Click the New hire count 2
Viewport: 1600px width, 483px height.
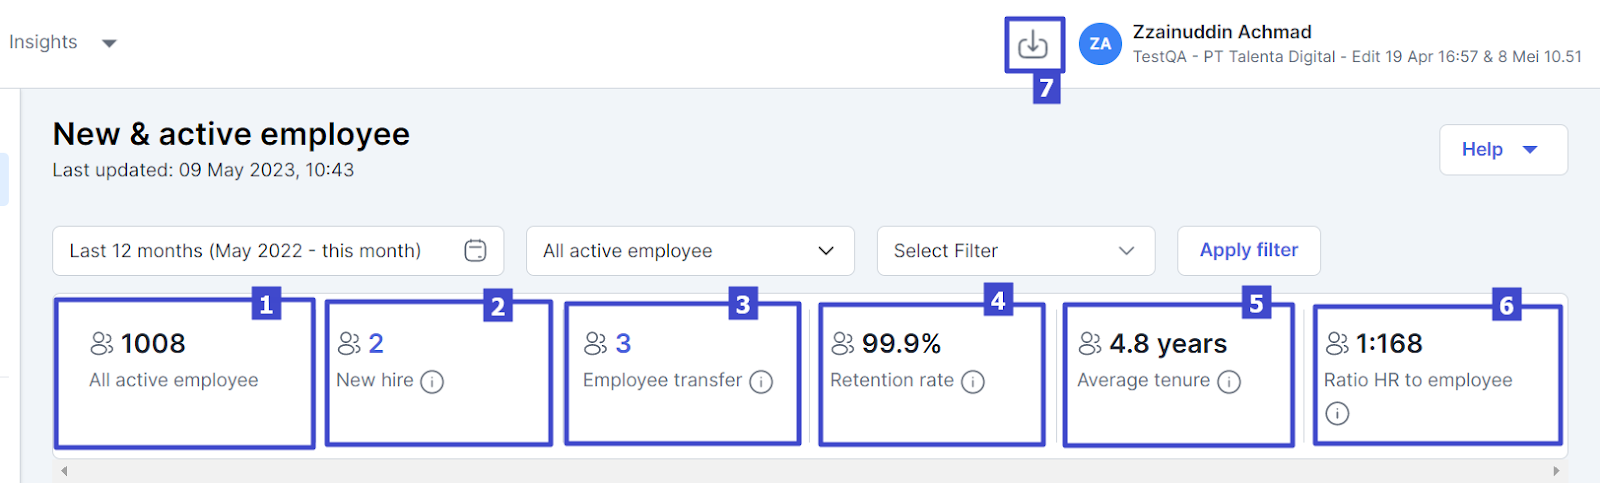click(376, 344)
